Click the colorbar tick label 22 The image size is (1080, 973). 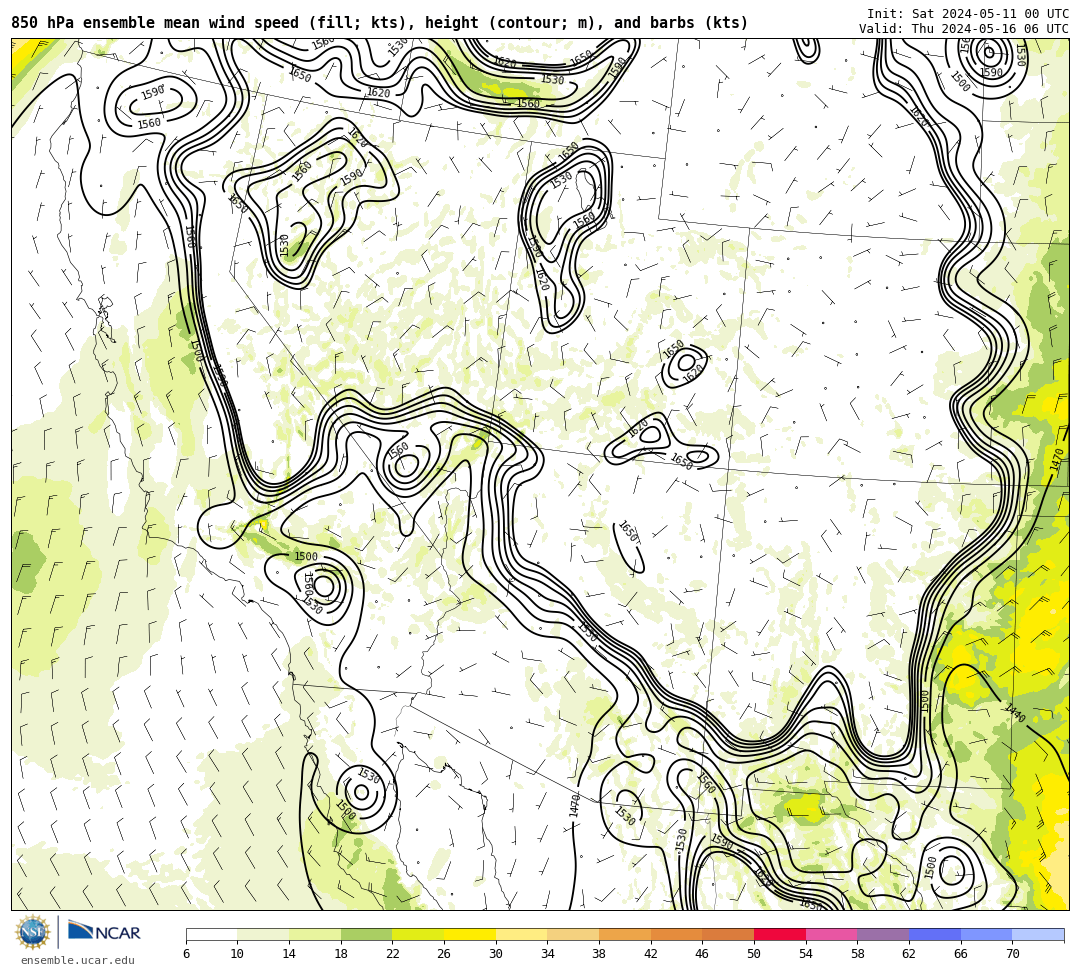393,954
